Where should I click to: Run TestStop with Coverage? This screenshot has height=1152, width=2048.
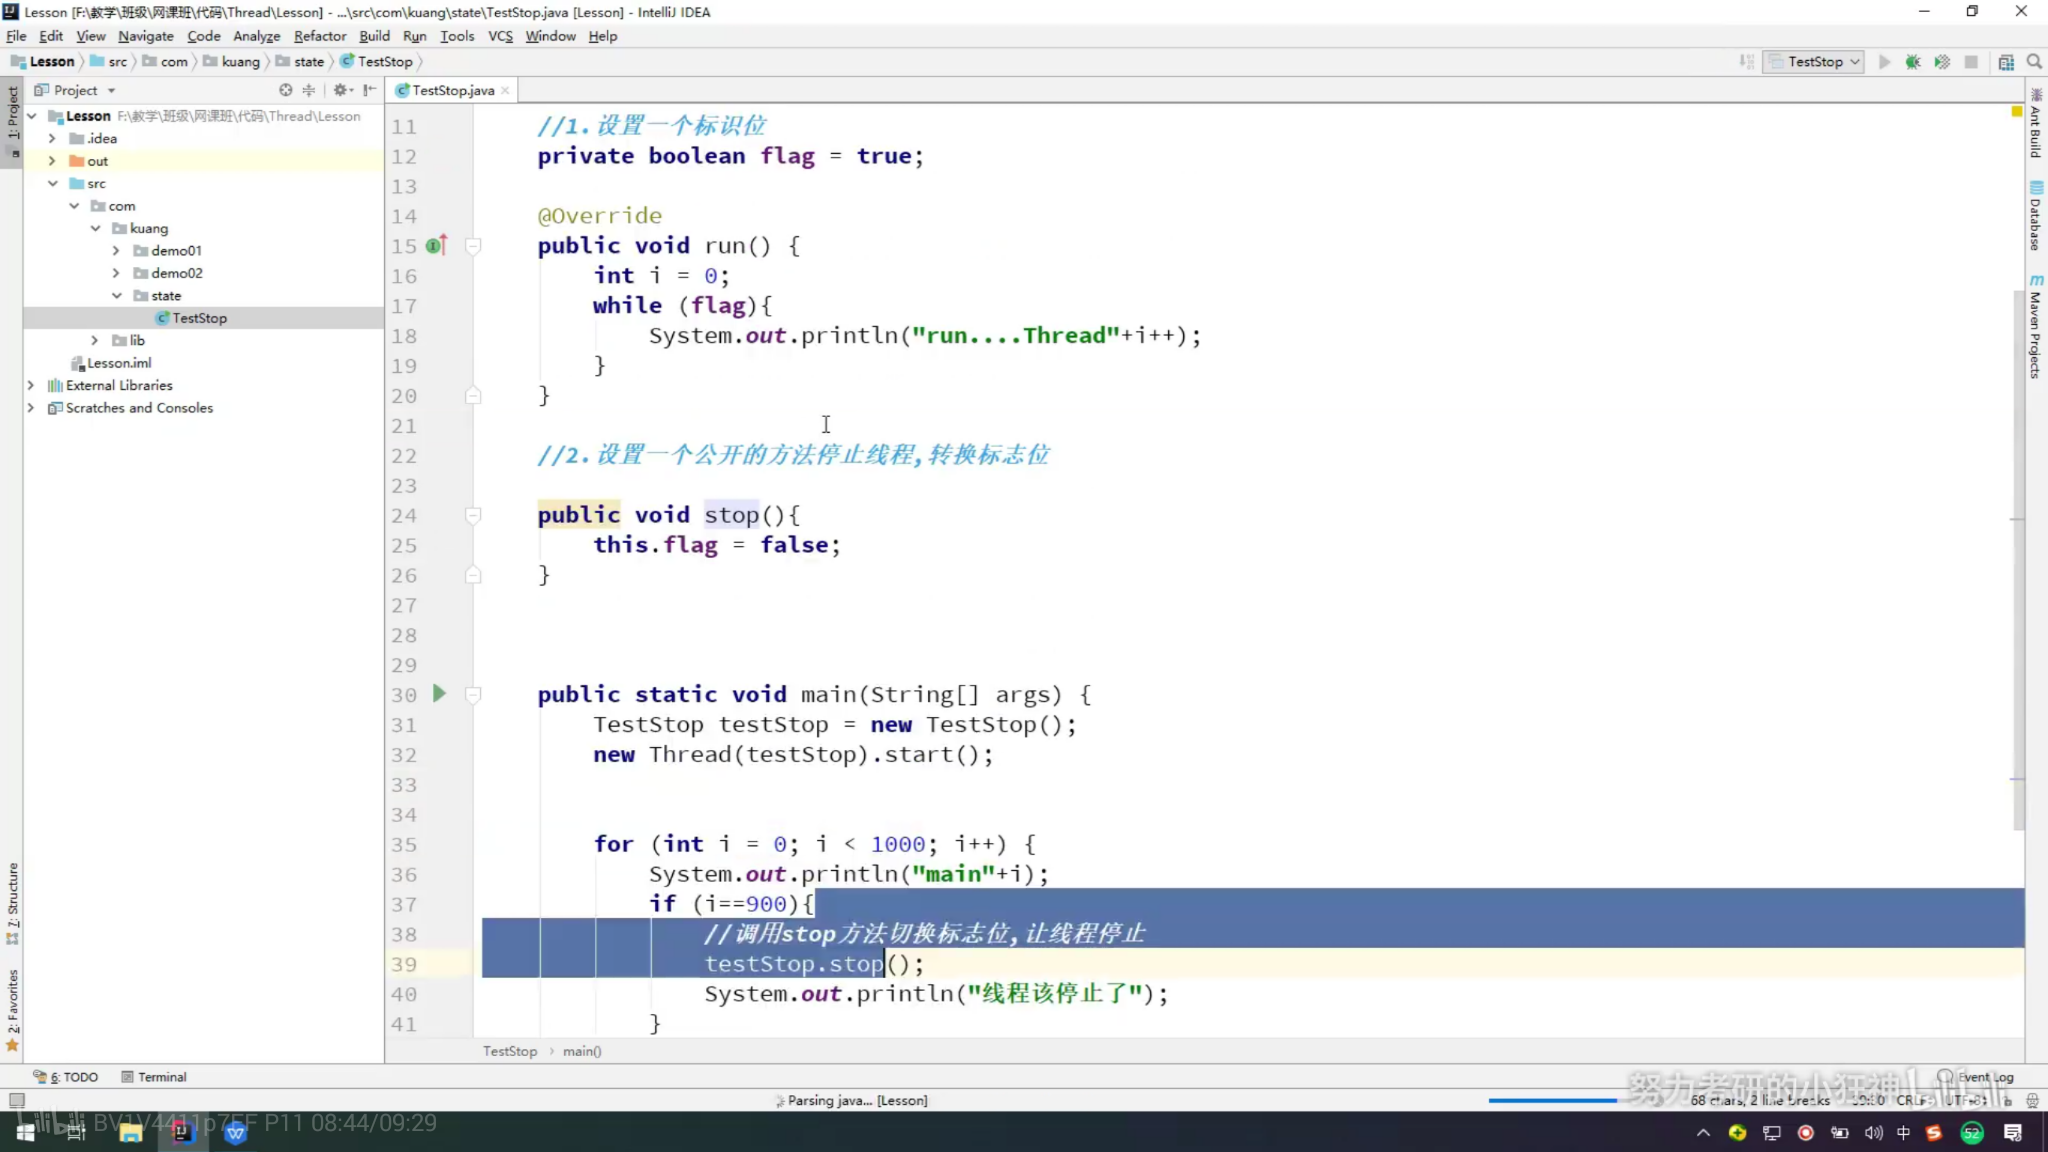[1942, 62]
